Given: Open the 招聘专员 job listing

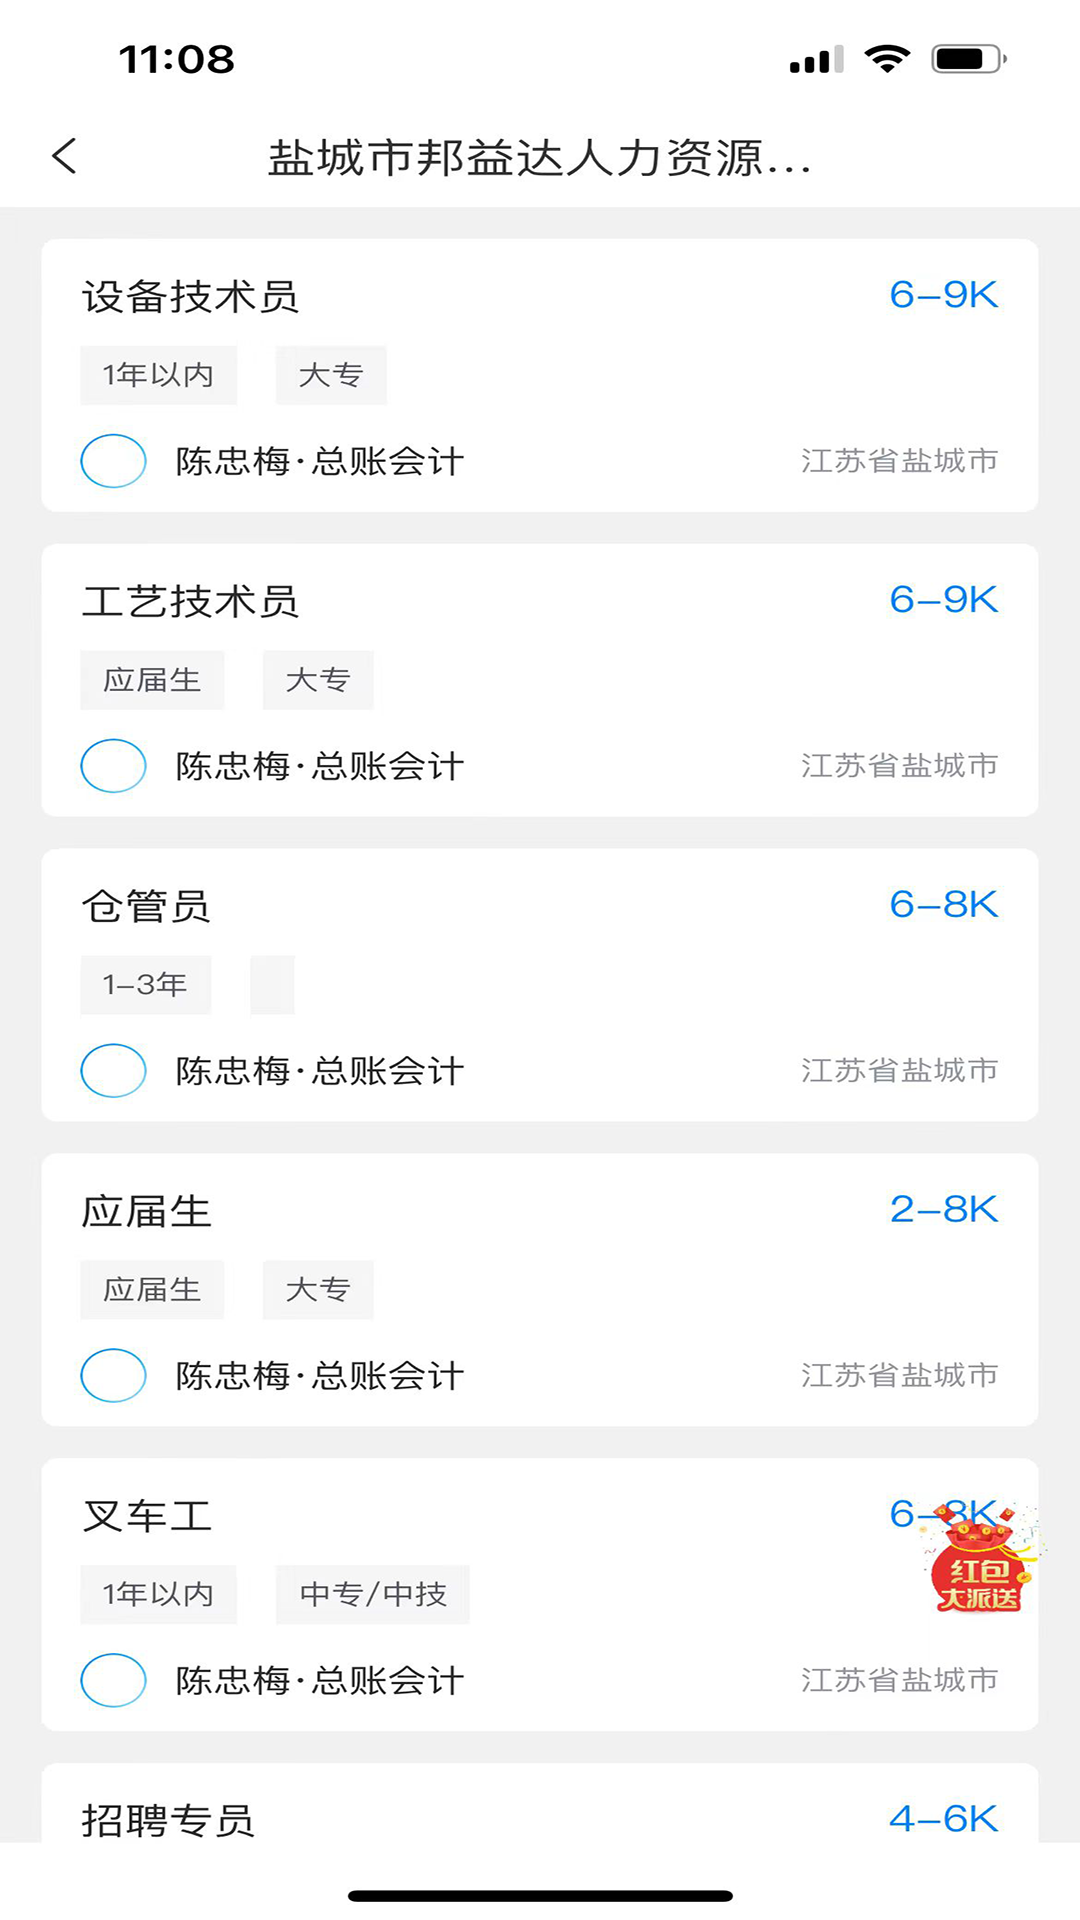Looking at the screenshot, I should coord(168,1820).
